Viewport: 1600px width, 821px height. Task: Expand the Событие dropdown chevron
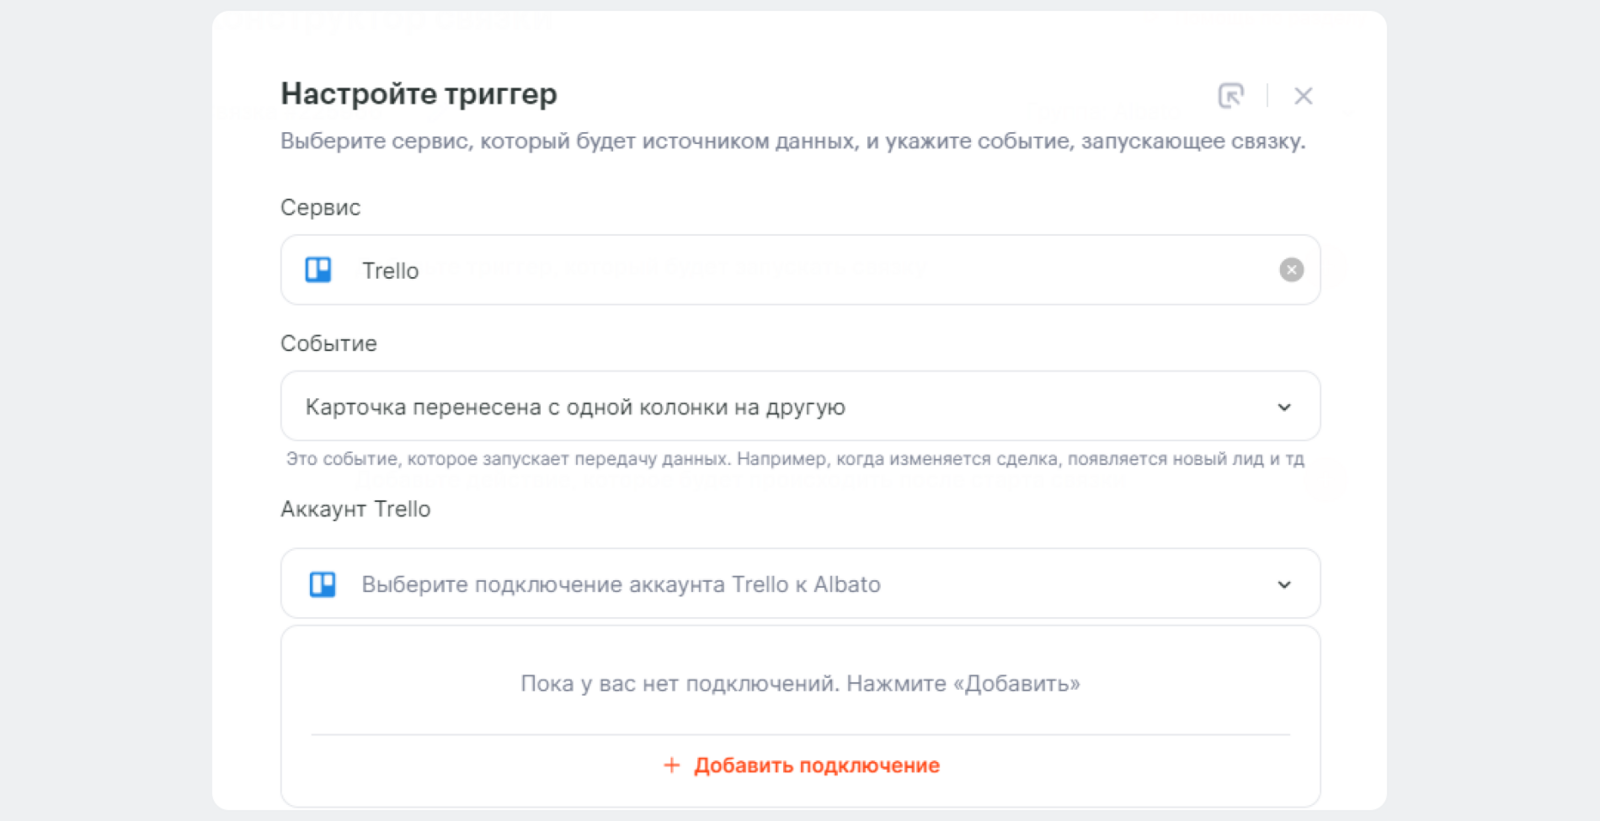pos(1284,407)
